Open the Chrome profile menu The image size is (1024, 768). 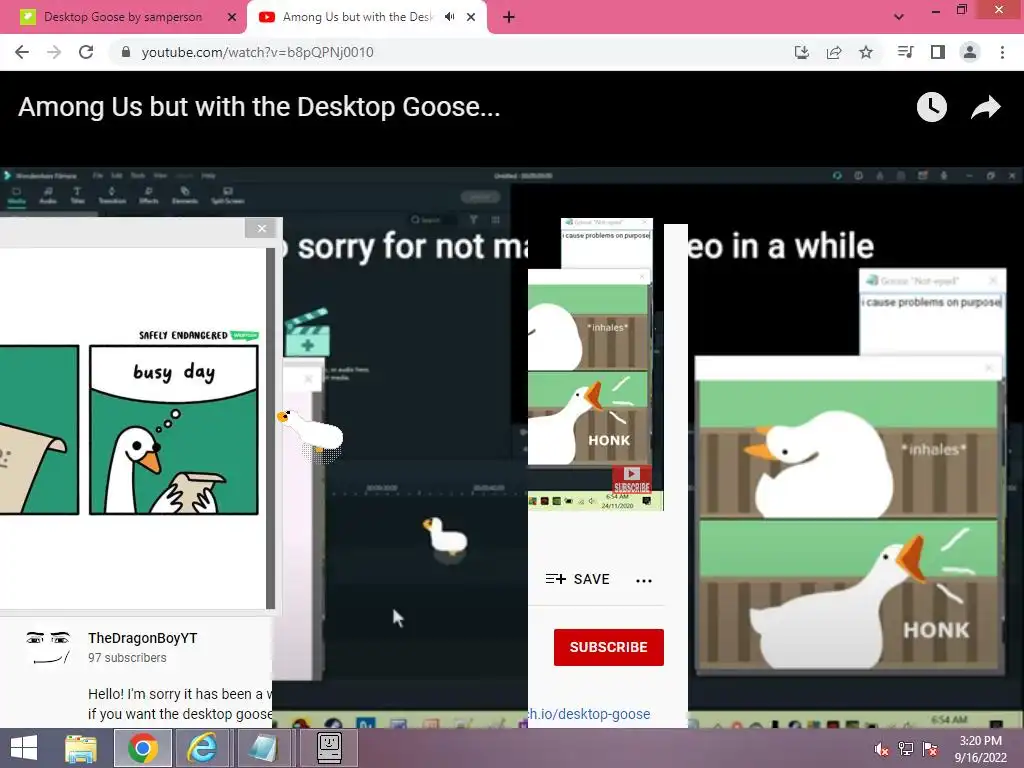[970, 52]
